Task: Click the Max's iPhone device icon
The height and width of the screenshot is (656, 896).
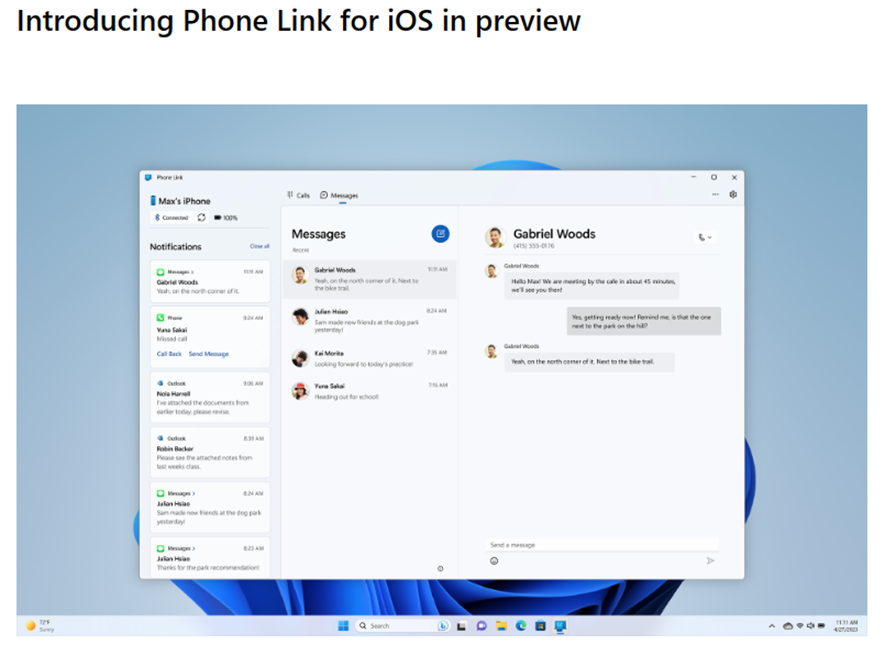Action: pos(153,201)
